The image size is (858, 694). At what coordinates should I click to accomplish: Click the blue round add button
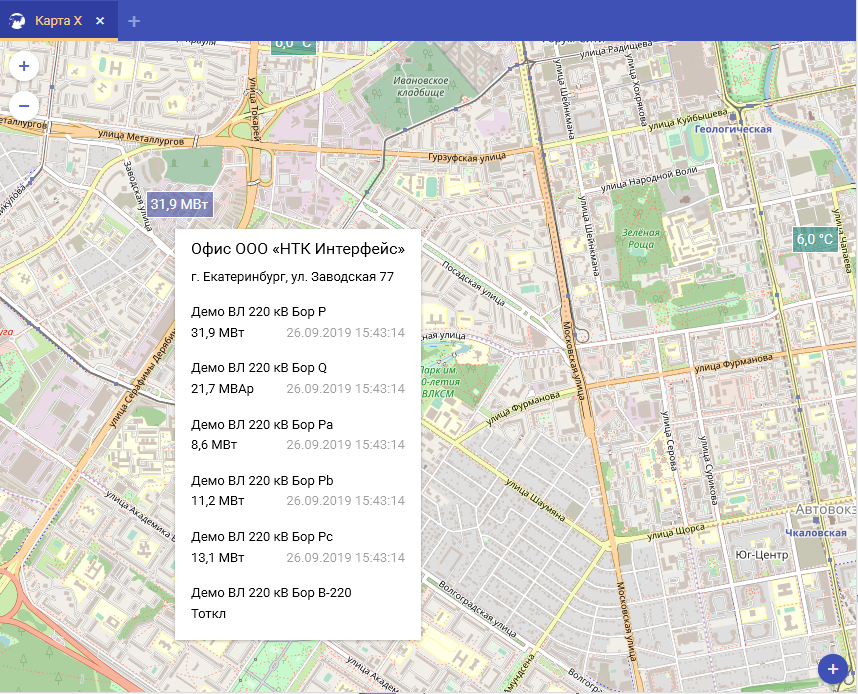click(x=832, y=669)
